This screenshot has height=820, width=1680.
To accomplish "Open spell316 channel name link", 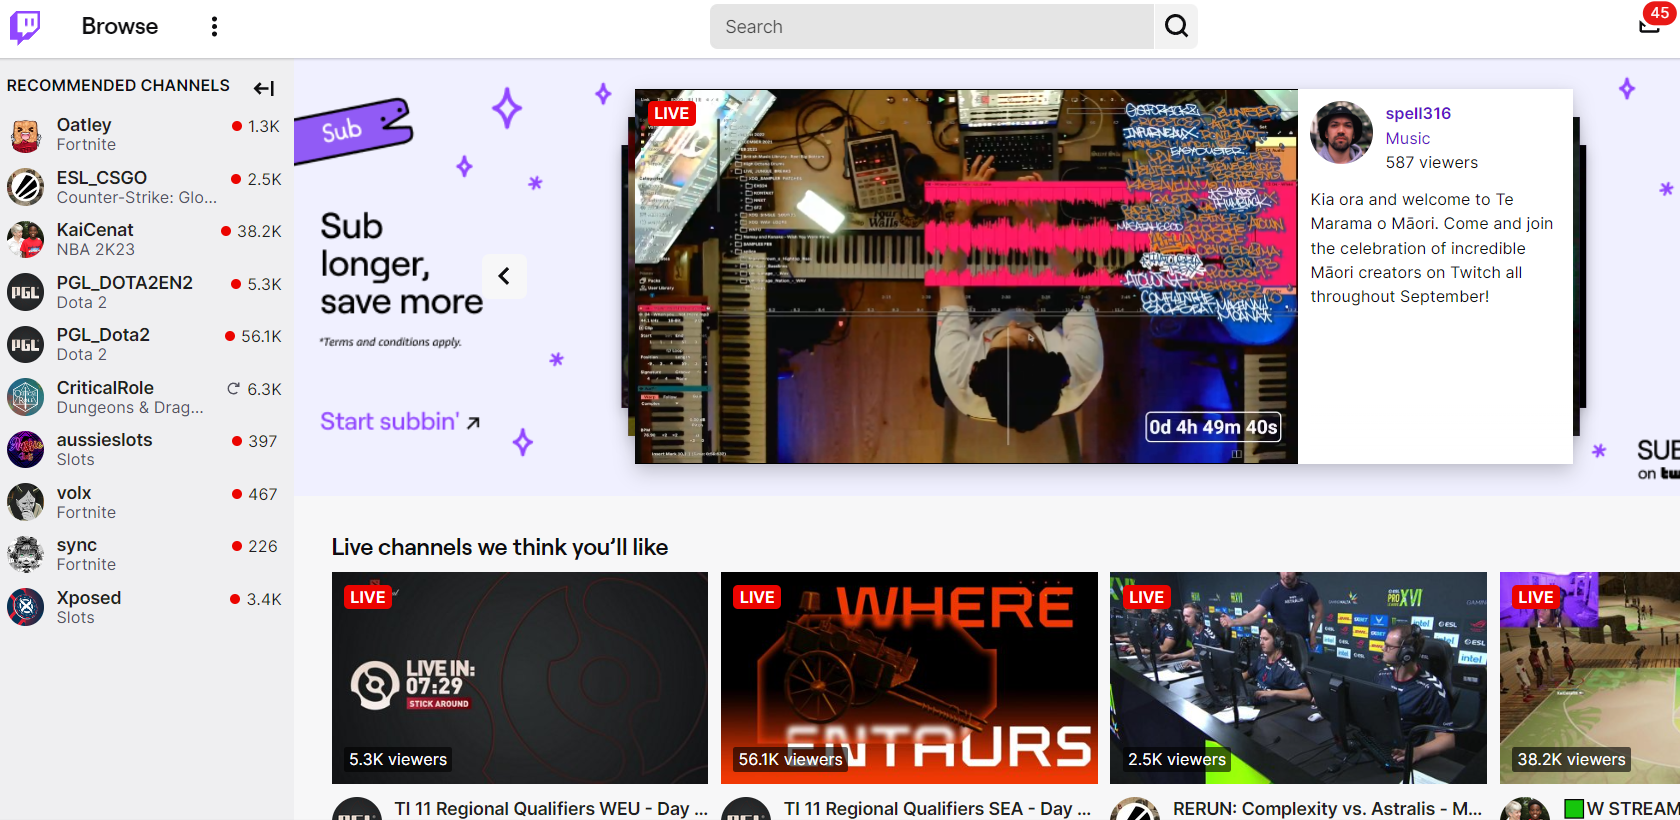I will (1418, 114).
